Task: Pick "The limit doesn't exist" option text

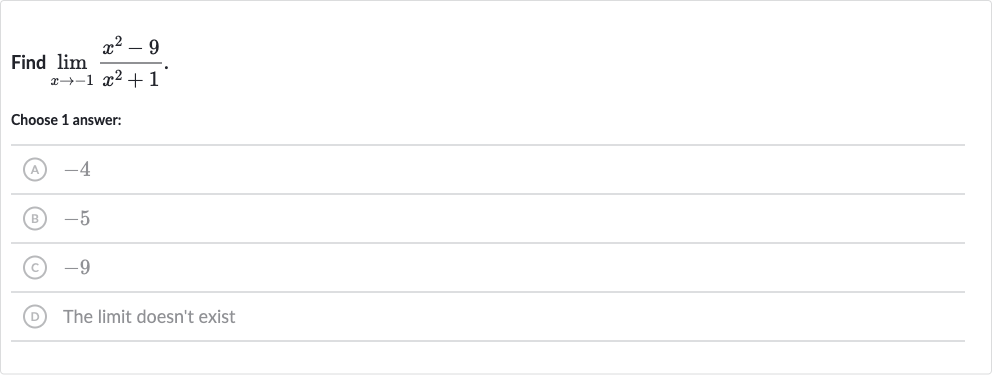Action: point(149,316)
